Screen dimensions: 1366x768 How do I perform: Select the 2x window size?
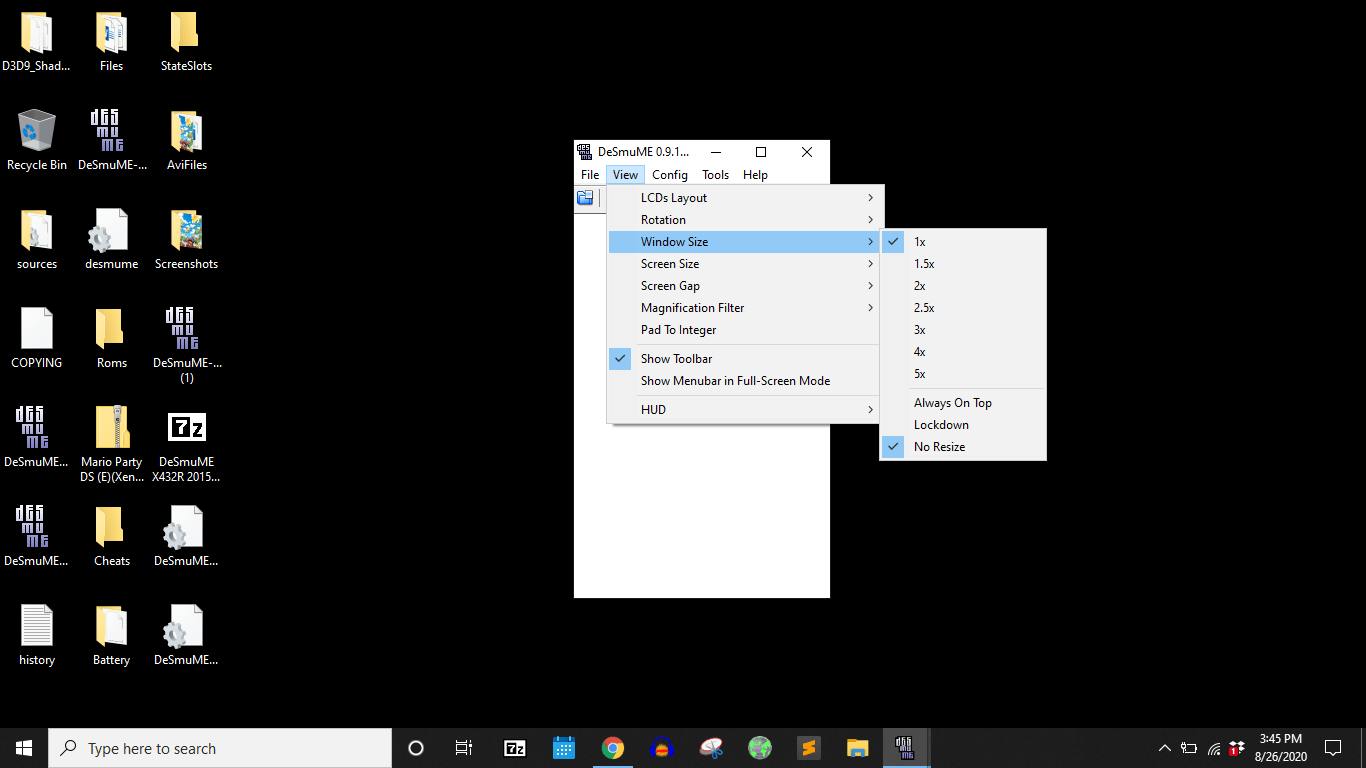(963, 286)
